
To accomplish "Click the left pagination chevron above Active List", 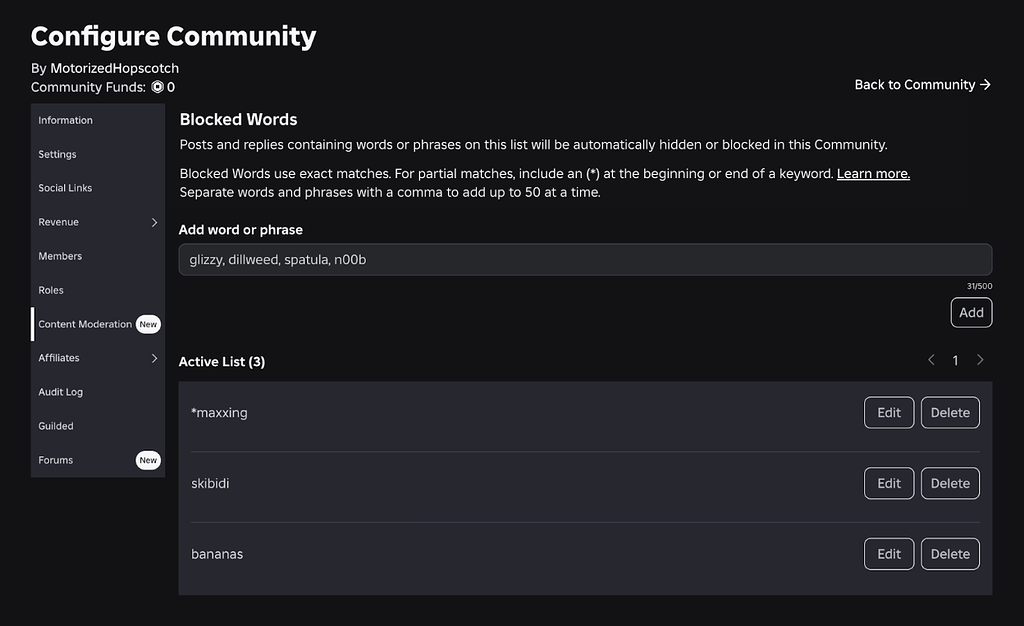I will (x=931, y=360).
